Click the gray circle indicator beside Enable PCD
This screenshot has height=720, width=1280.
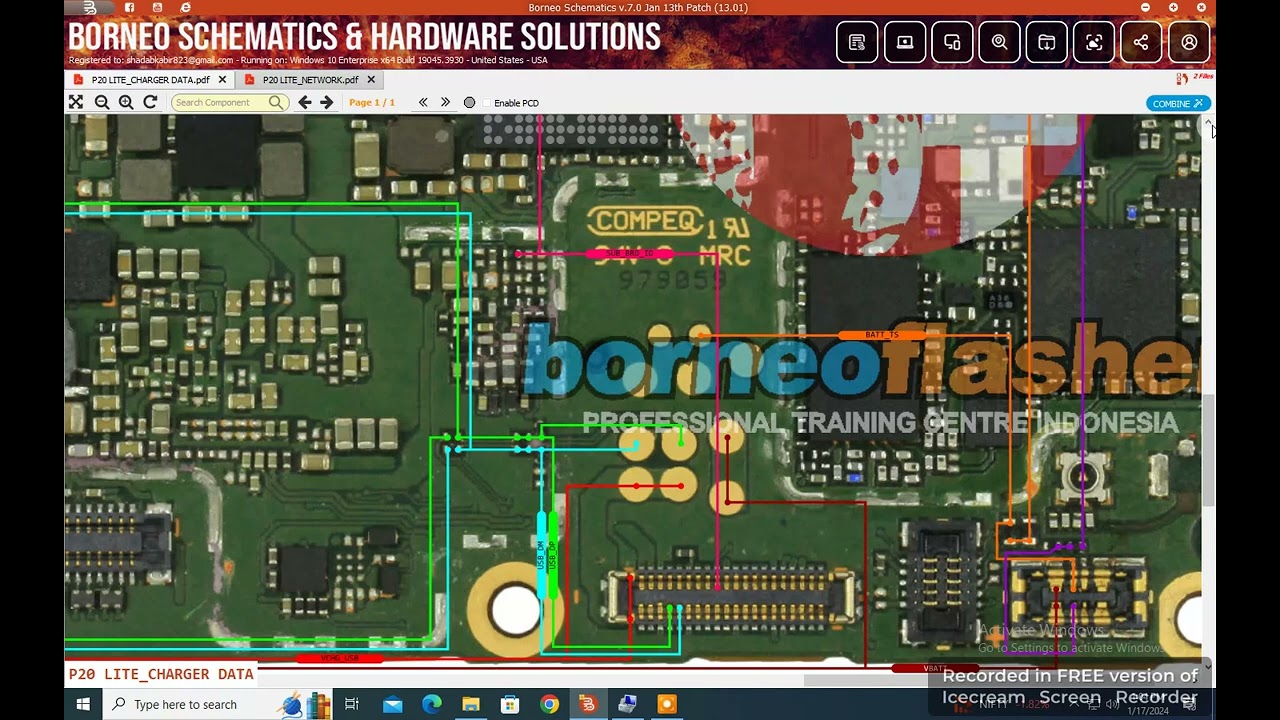(469, 103)
